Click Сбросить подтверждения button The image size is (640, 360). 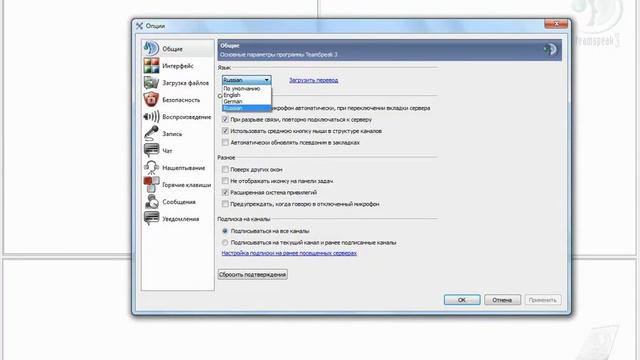pos(253,274)
